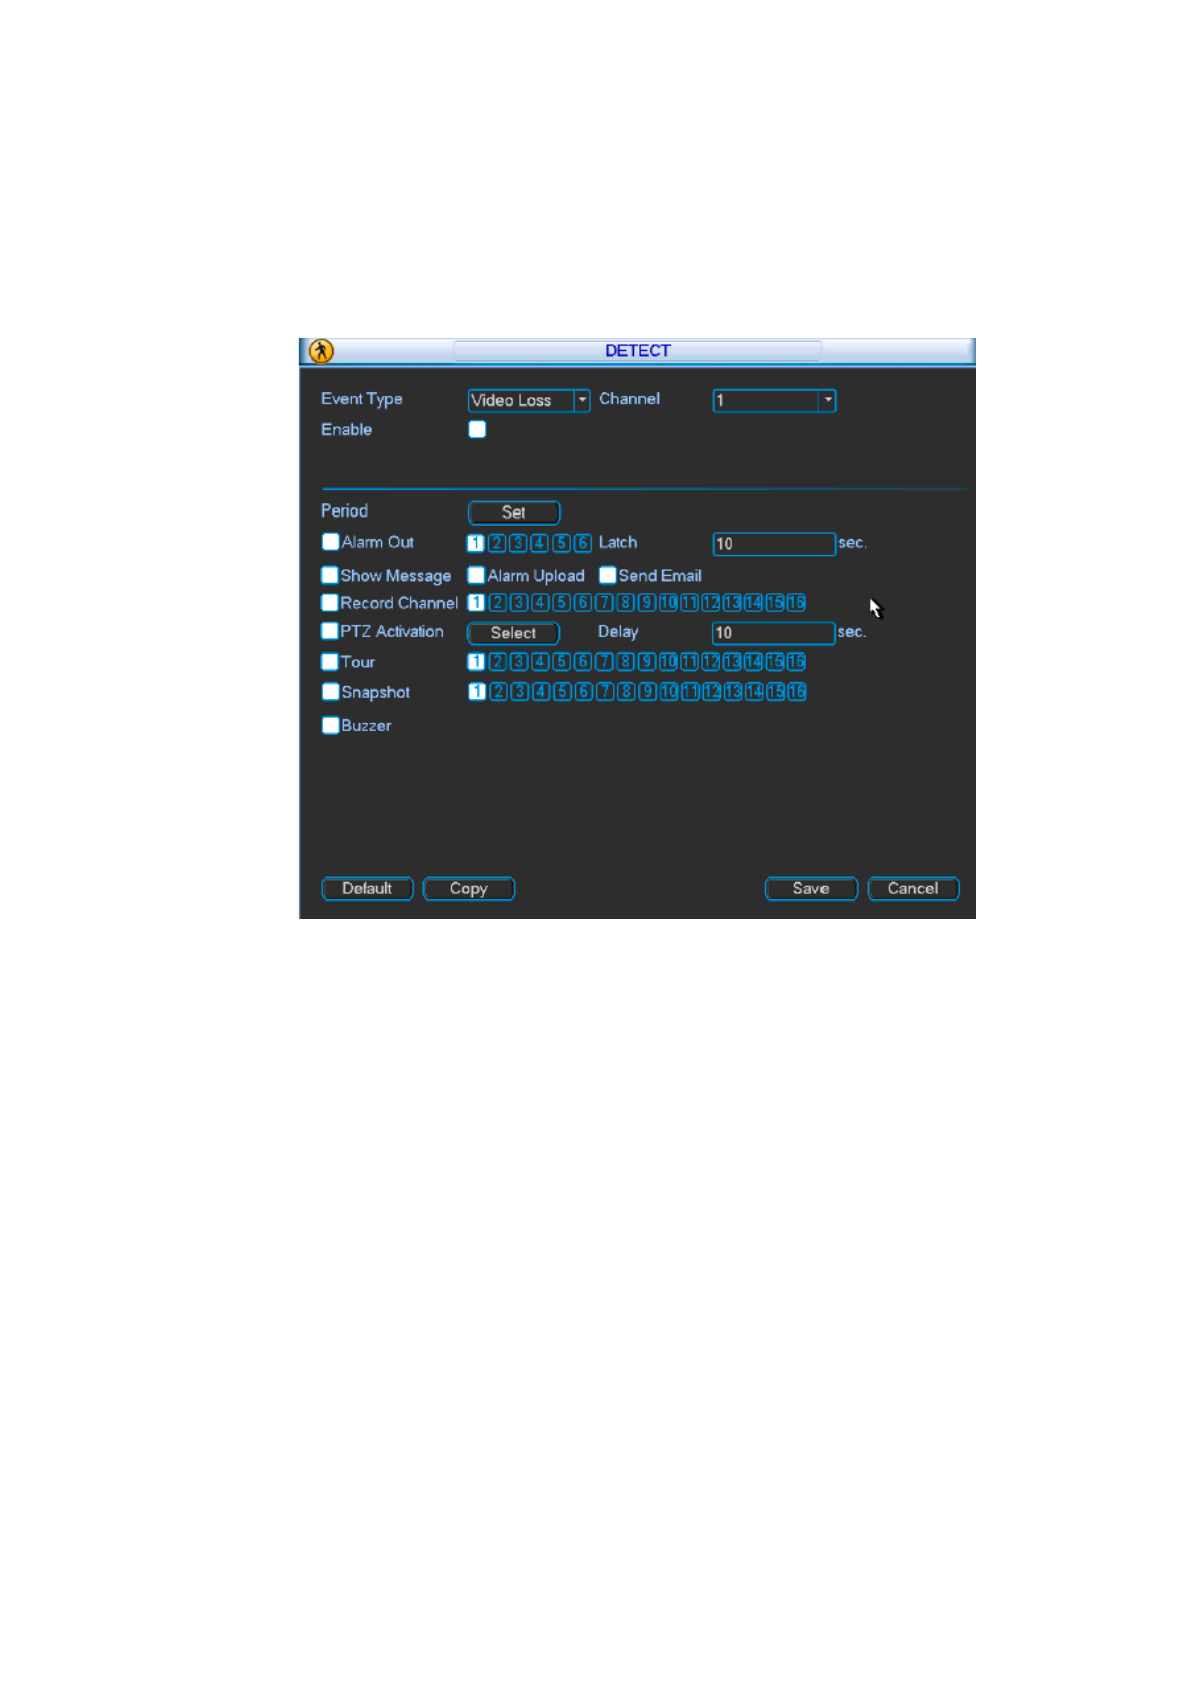Viewport: 1191px width, 1684px height.
Task: Toggle Record Channel number 4
Action: [540, 602]
